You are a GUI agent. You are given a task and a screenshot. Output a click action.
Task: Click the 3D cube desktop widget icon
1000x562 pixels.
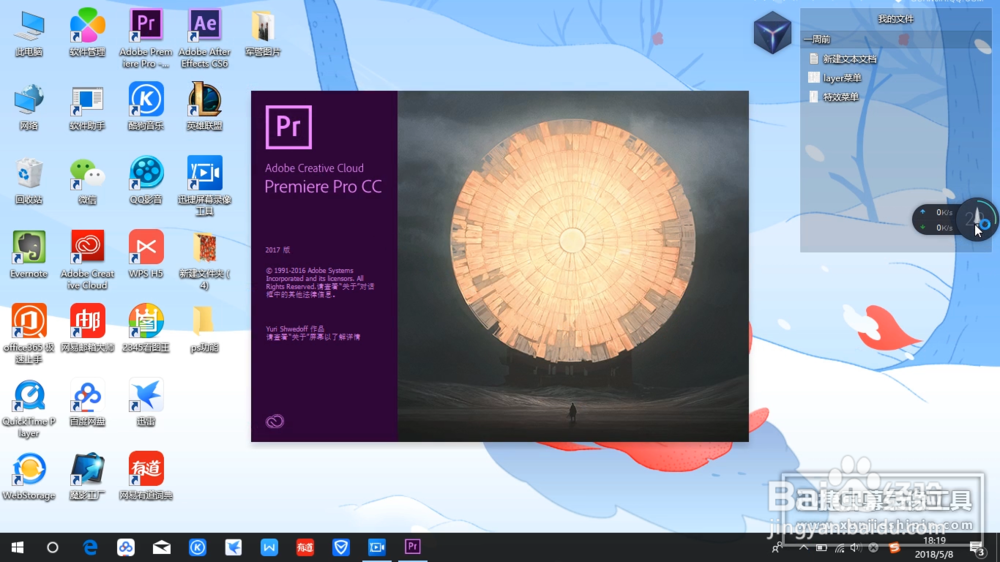[772, 33]
